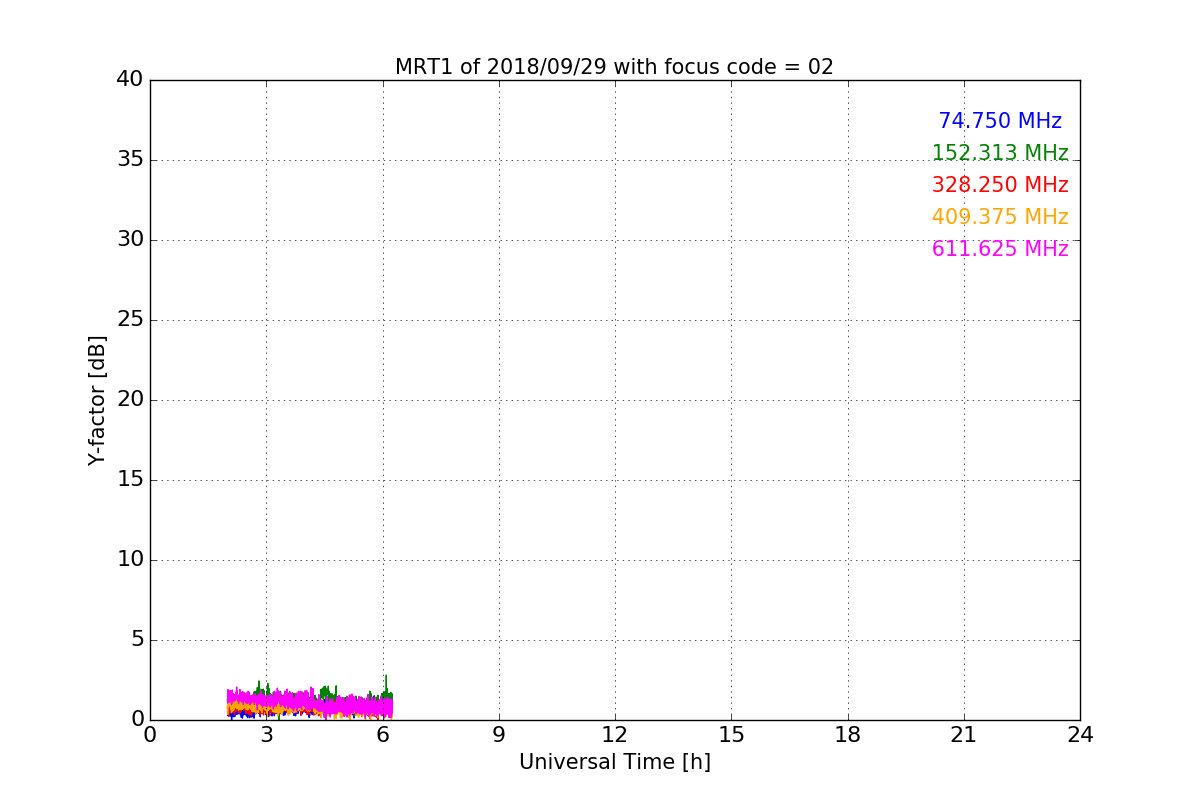
Task: Click y-axis tick label 30
Action: (x=130, y=240)
